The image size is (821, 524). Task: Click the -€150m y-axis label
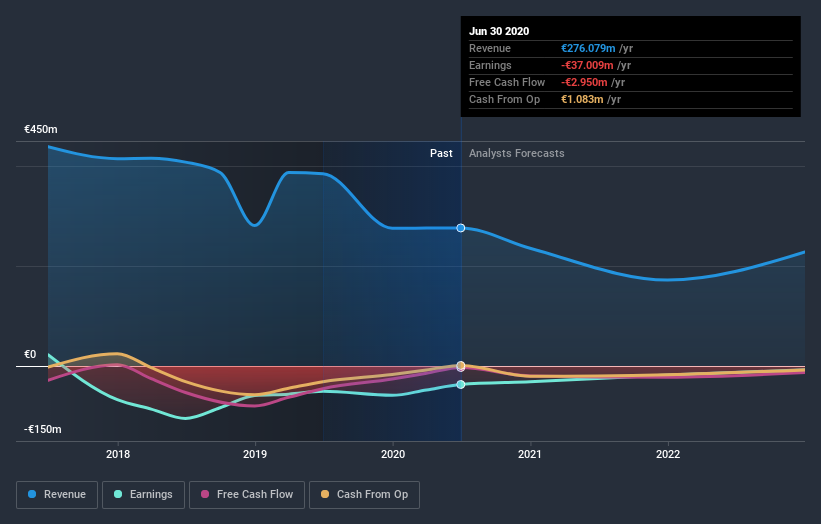click(x=42, y=429)
